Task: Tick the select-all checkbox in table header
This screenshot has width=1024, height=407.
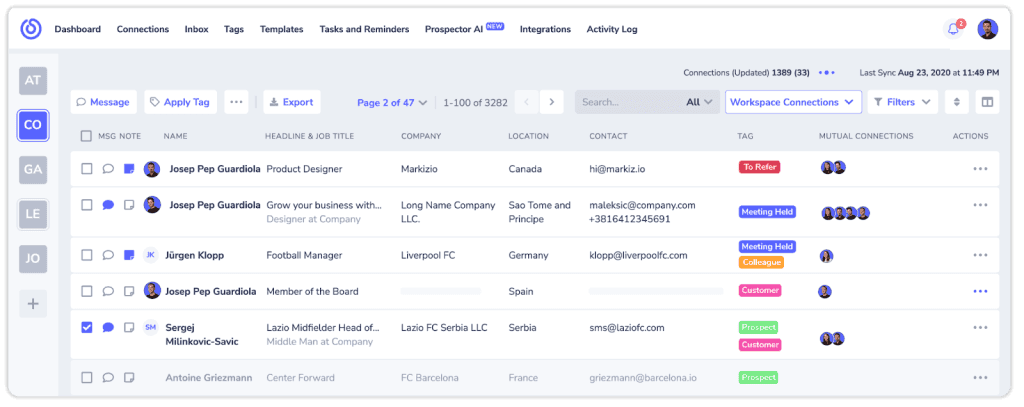Action: click(86, 136)
